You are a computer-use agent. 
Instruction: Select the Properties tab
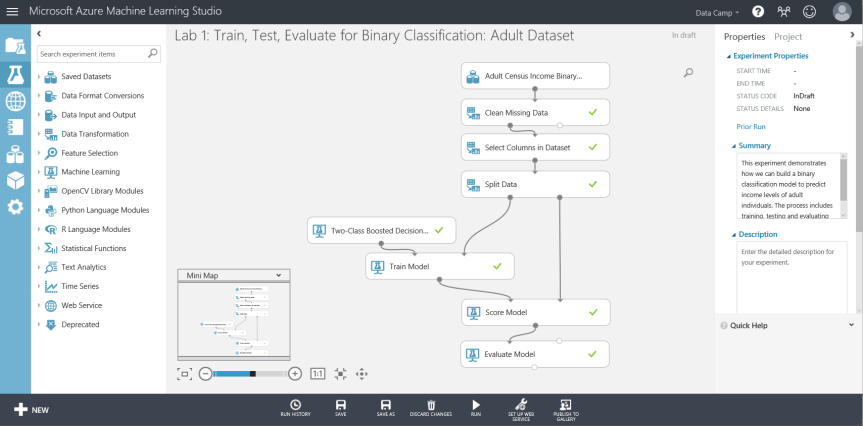[x=744, y=37]
